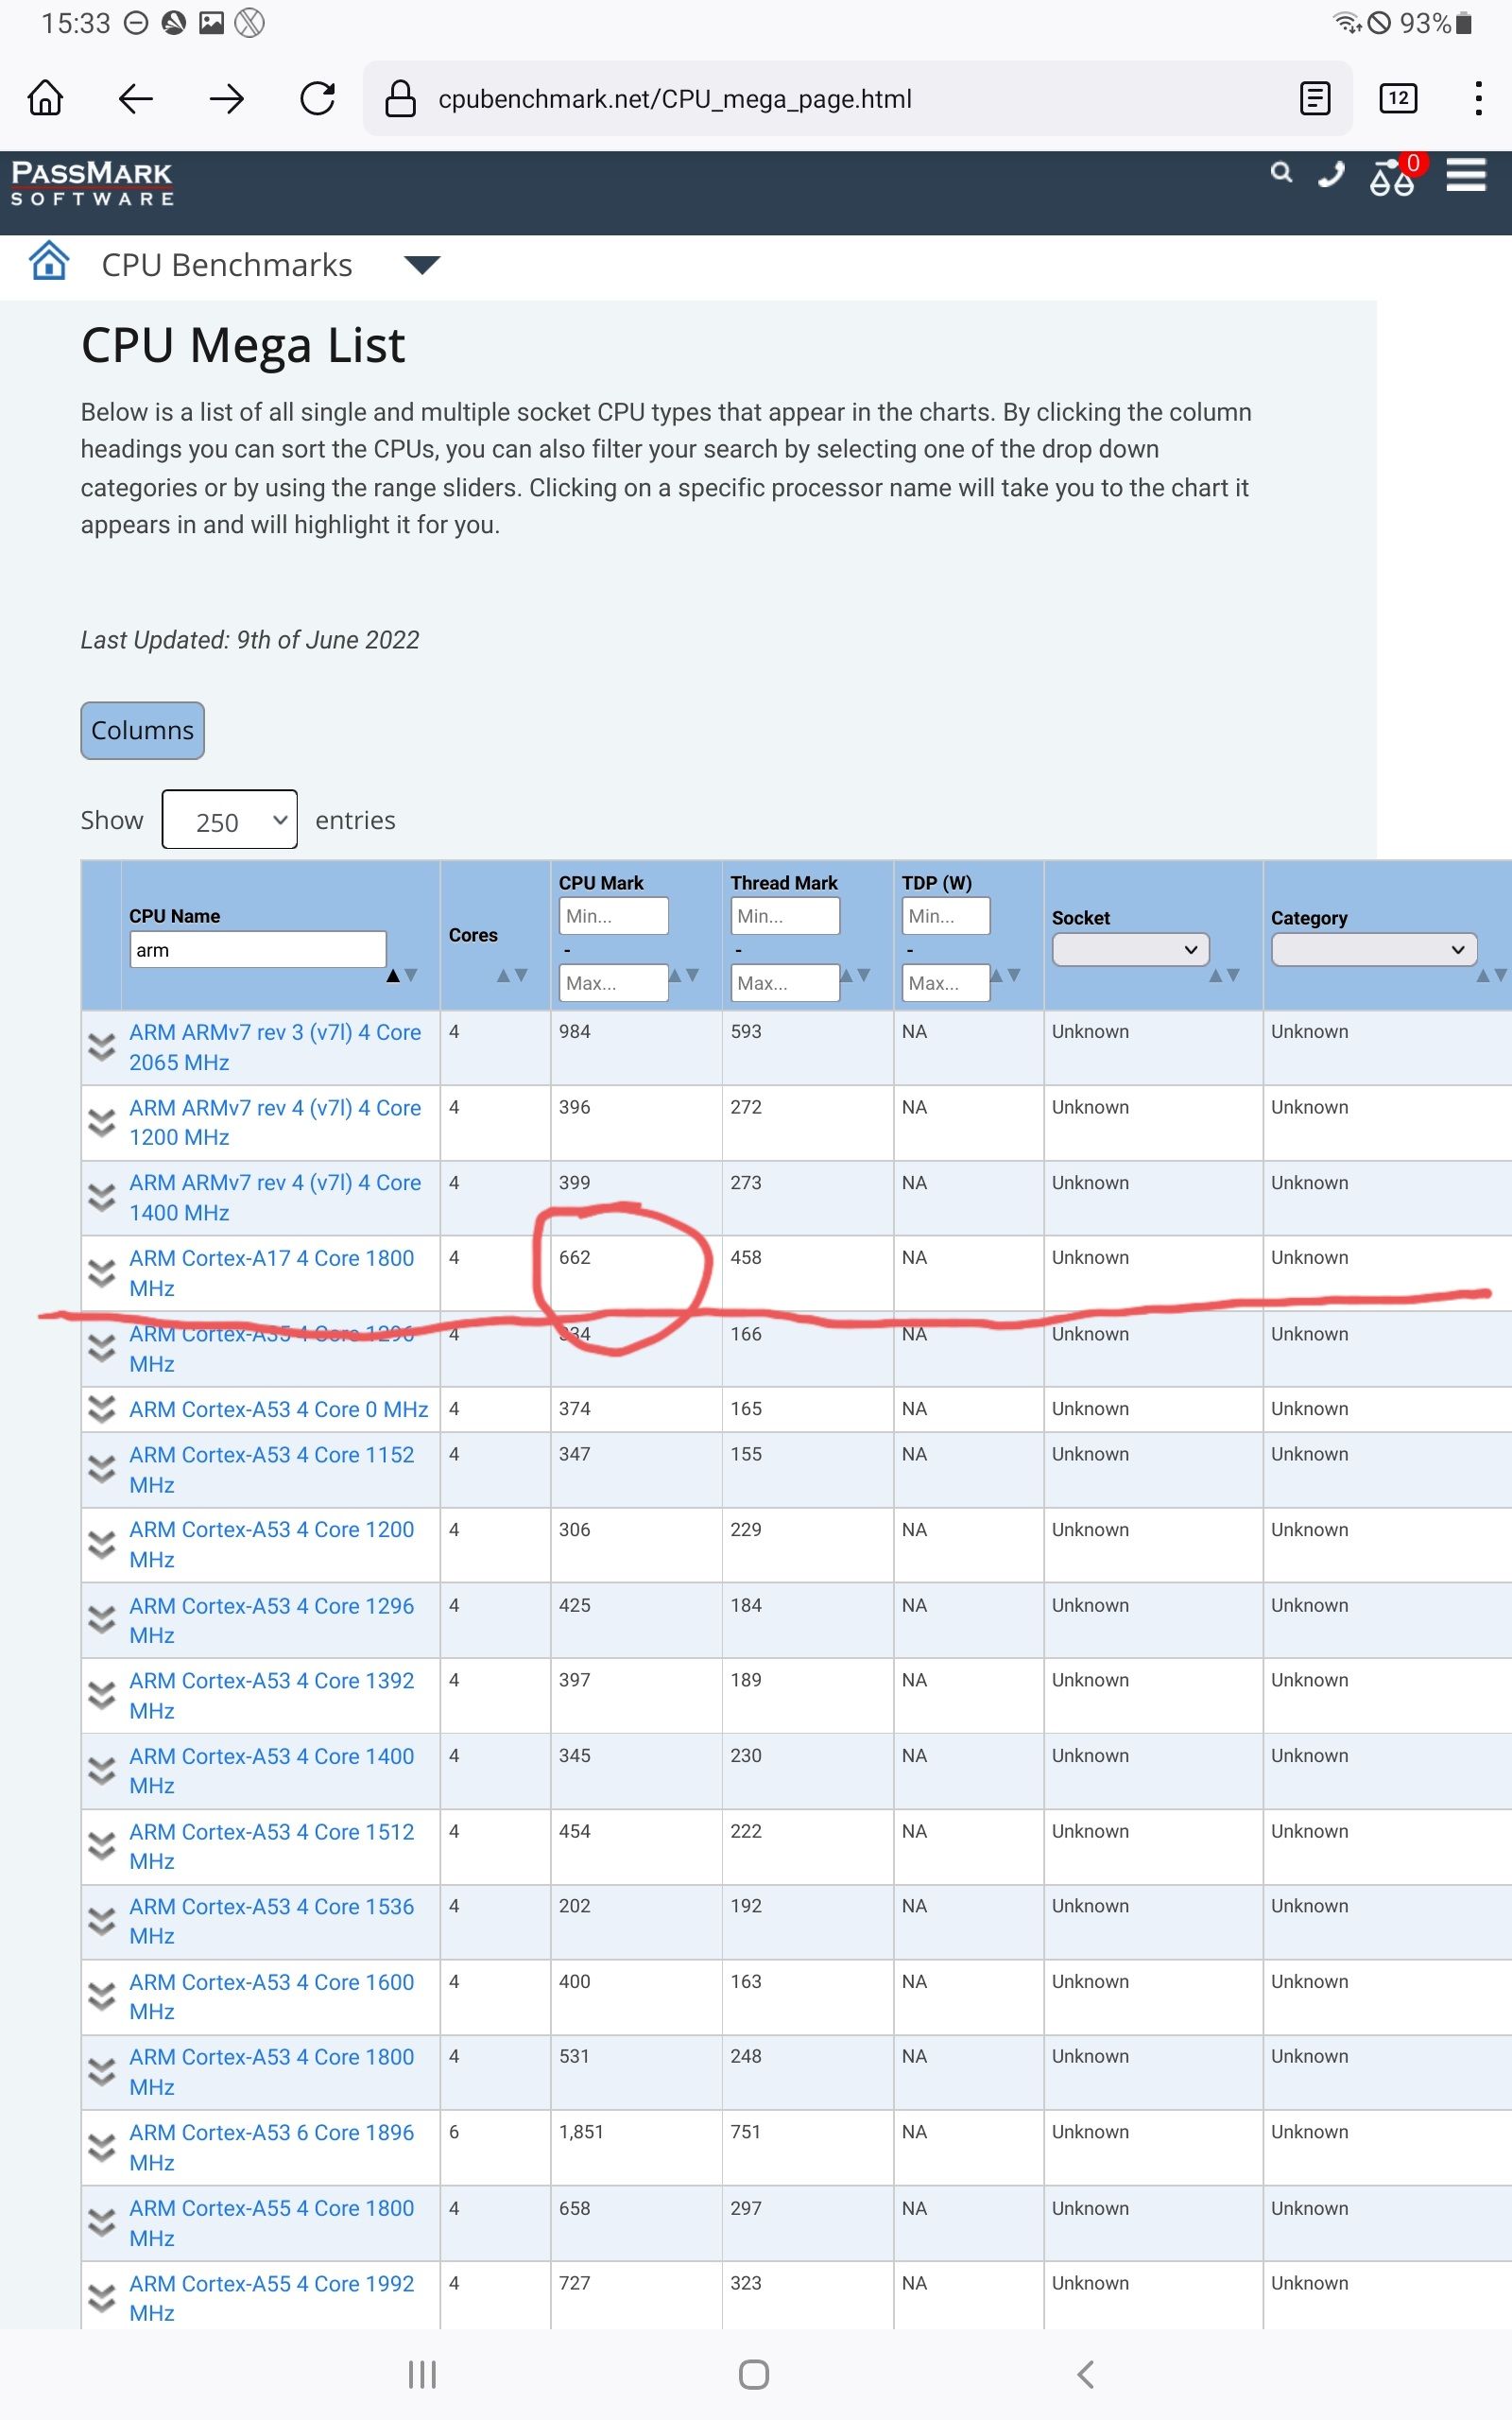Tap the Android recent apps button
Image resolution: width=1512 pixels, height=2420 pixels.
[422, 2374]
